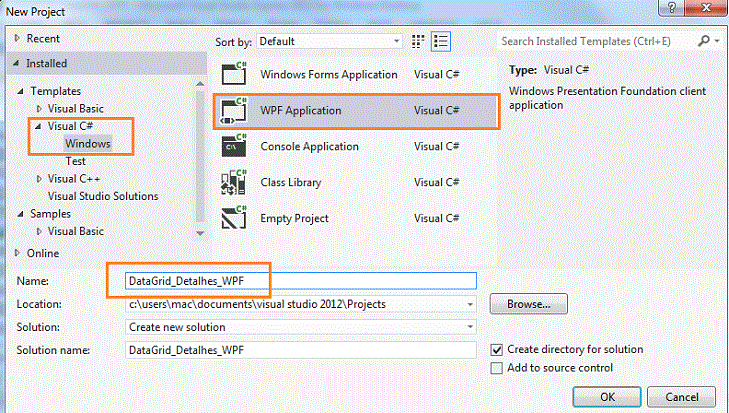The height and width of the screenshot is (413, 729).
Task: Click the search magnifier icon
Action: click(x=704, y=41)
